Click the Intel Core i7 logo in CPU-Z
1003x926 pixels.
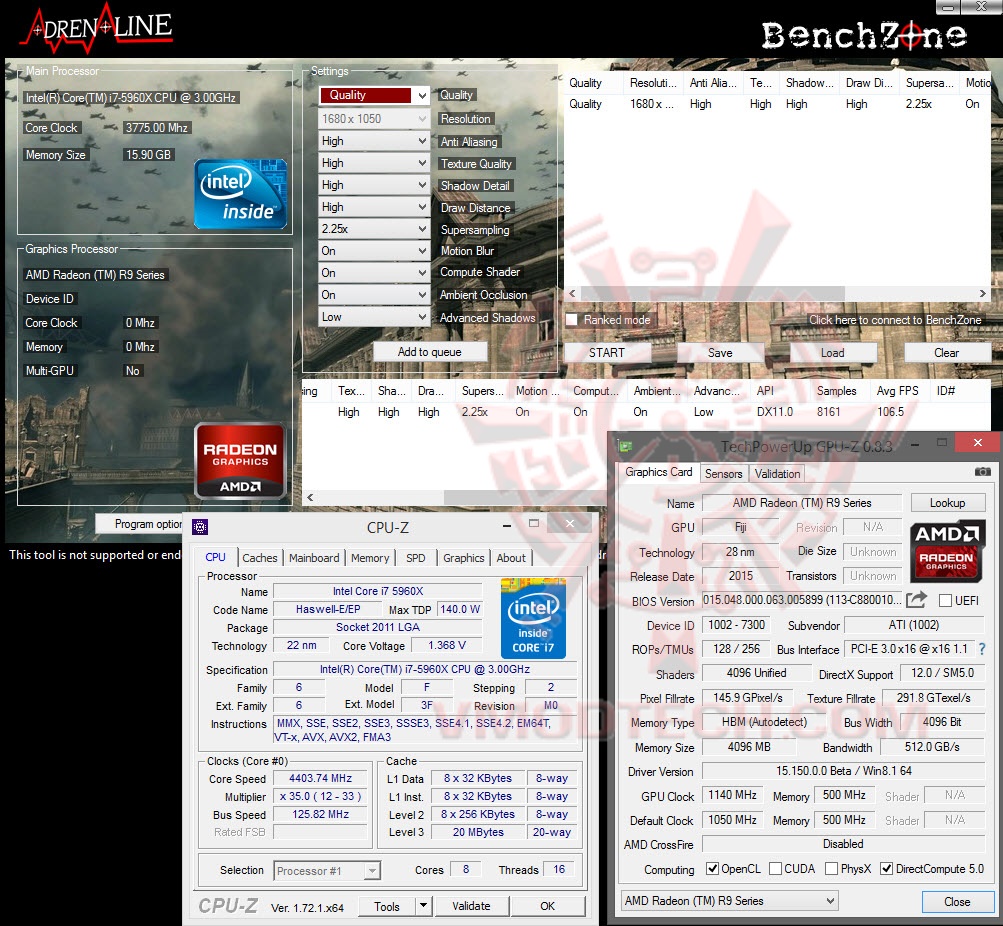point(533,618)
